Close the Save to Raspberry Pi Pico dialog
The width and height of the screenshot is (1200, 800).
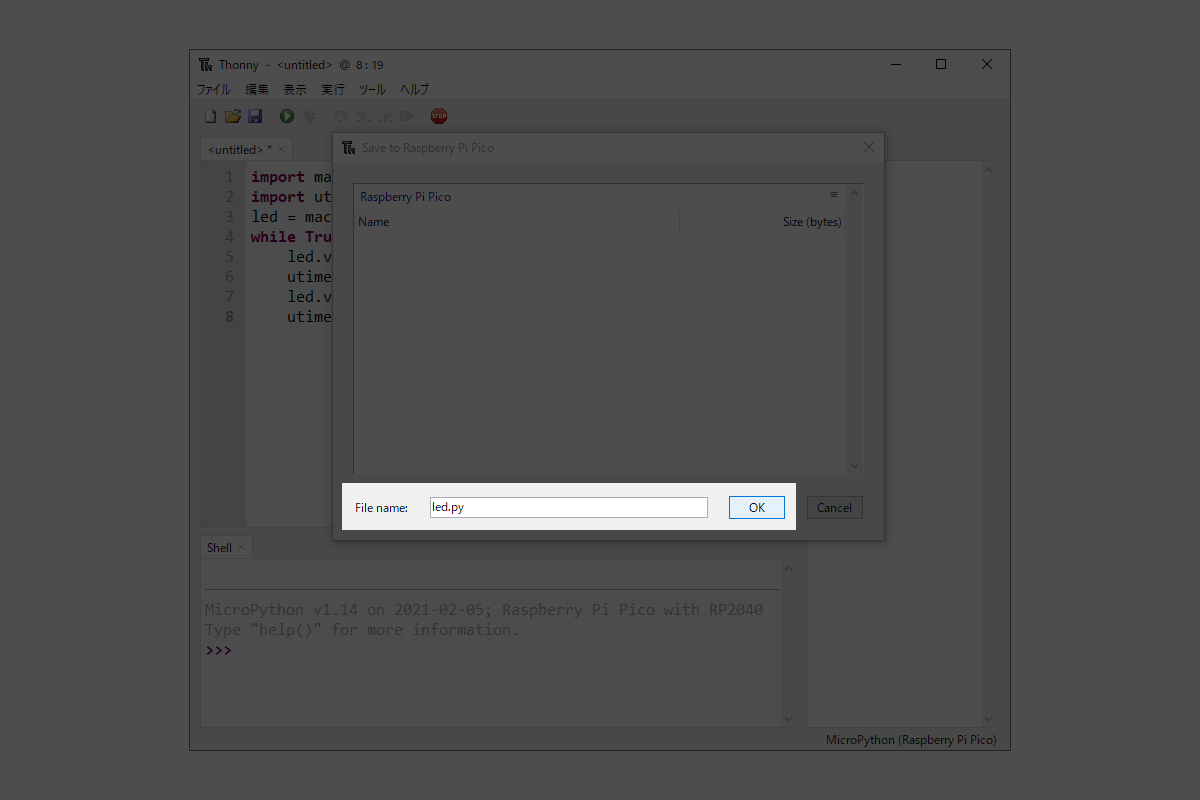[x=868, y=148]
